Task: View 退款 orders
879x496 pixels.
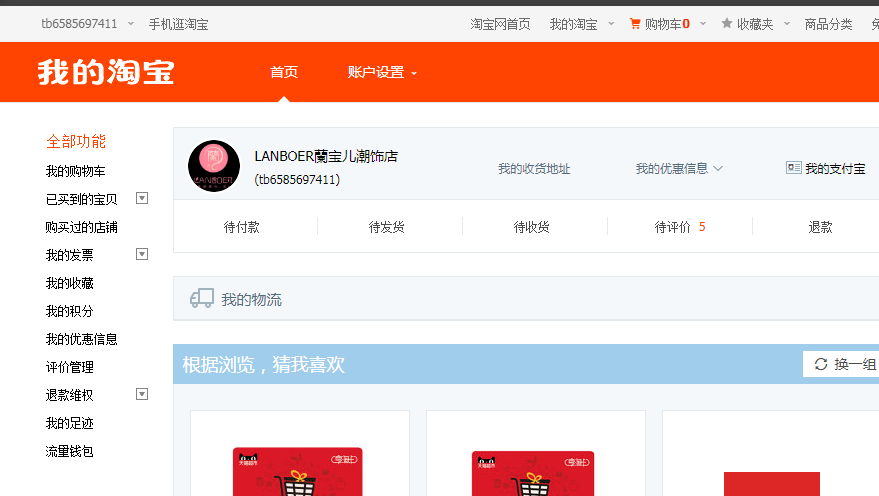Action: [x=820, y=227]
